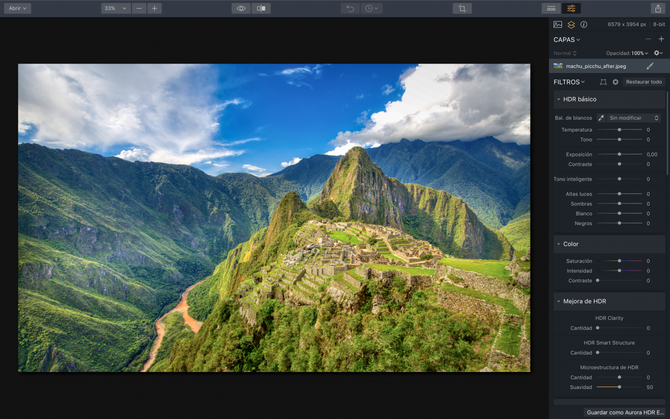Viewport: 670px width, 419px height.
Task: Open the history clock dropdown
Action: pyautogui.click(x=371, y=8)
